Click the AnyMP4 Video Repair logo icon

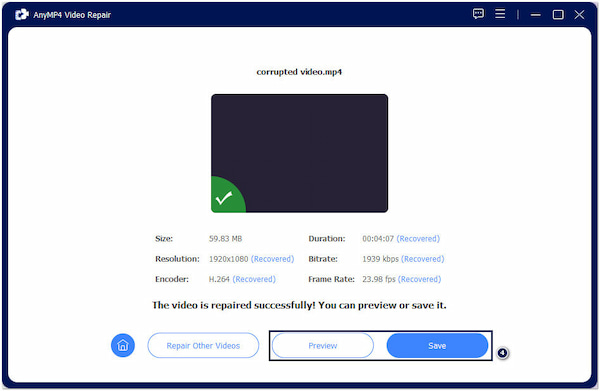tap(22, 15)
